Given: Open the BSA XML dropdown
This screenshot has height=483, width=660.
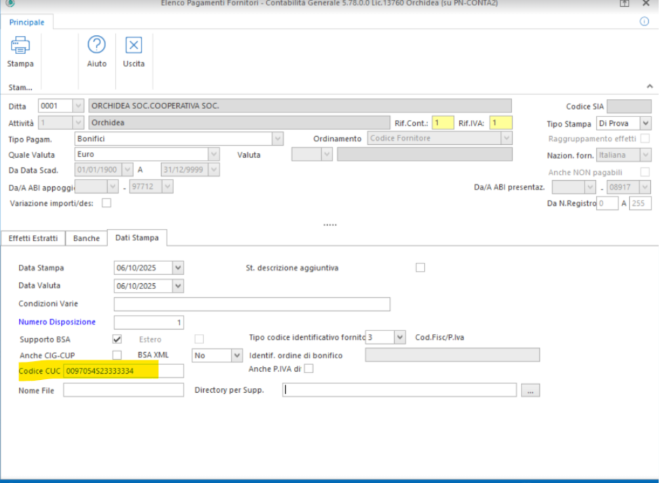Looking at the screenshot, I should [x=237, y=354].
